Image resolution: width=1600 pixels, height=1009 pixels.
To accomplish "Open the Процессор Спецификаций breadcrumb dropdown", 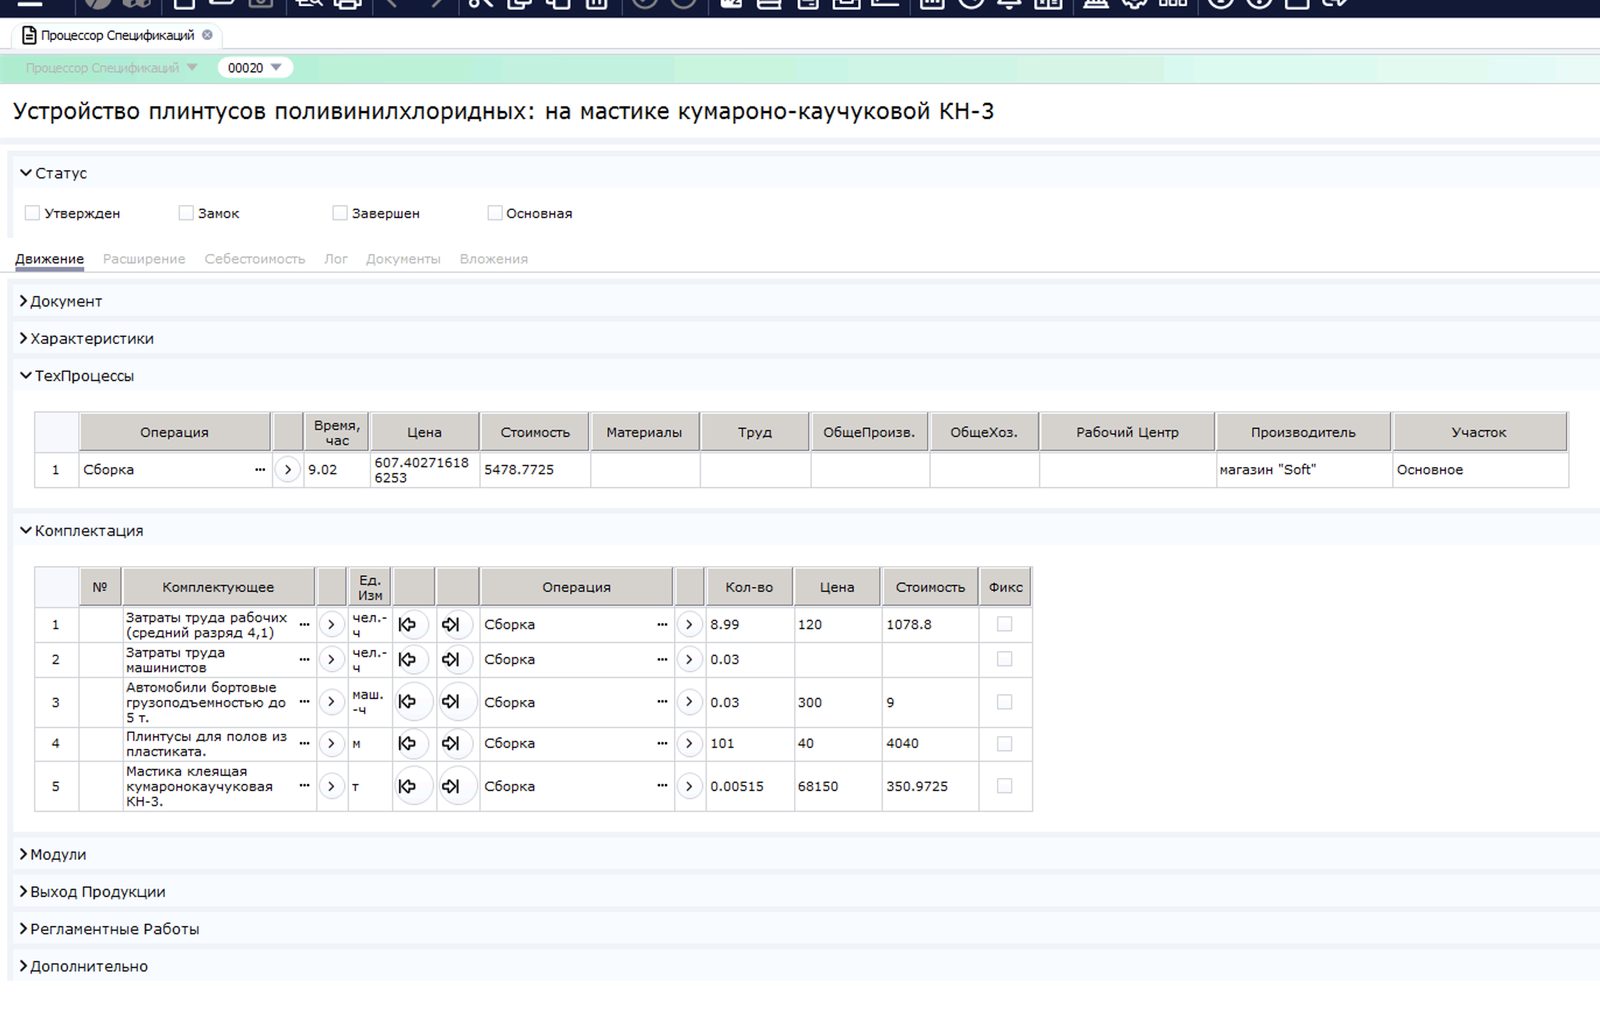I will [192, 68].
